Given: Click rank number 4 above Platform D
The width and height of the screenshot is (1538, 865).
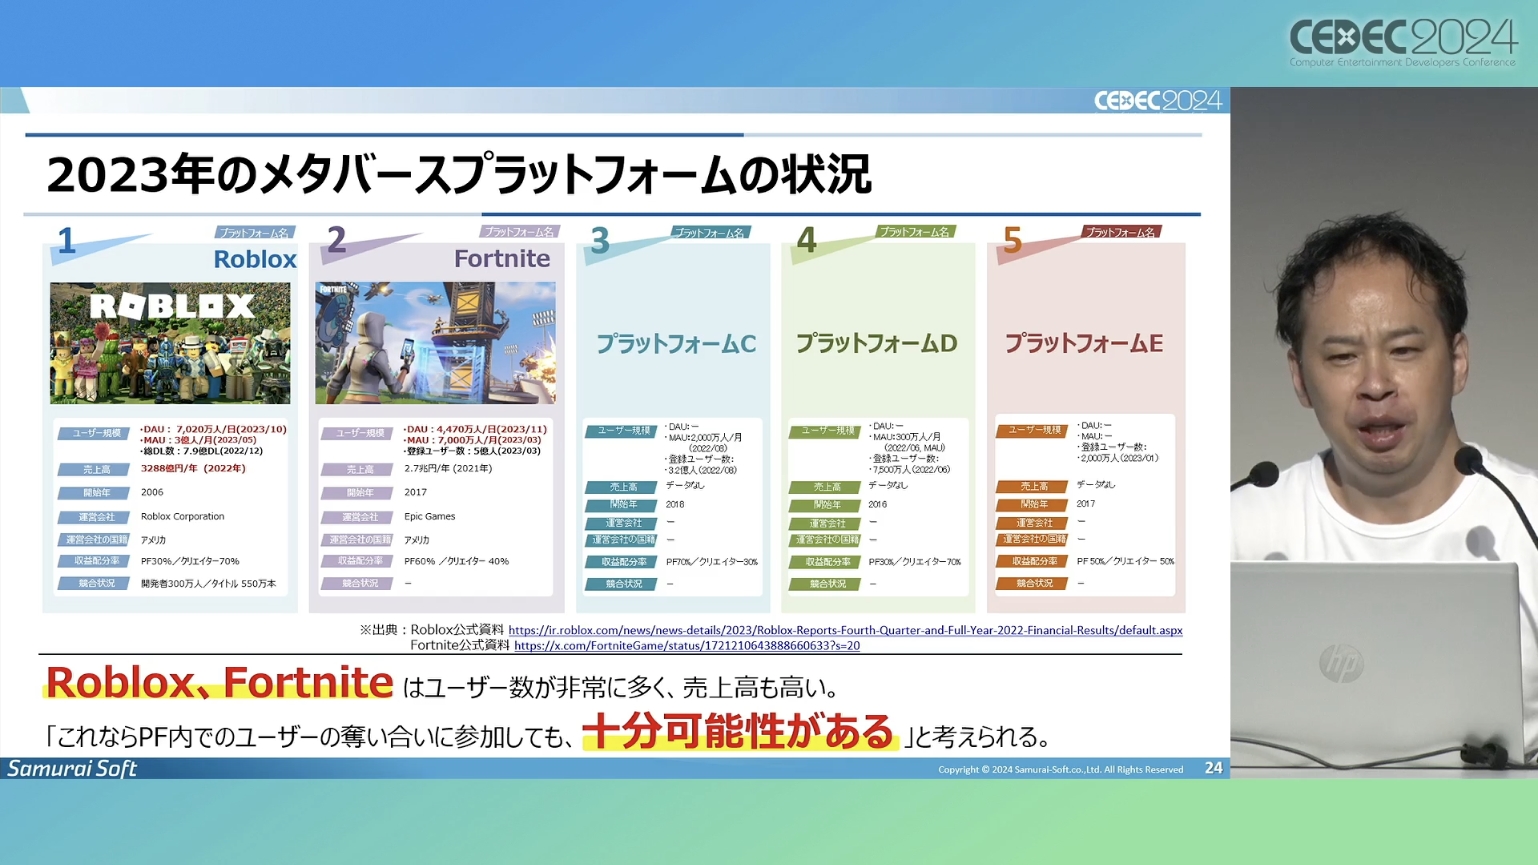Looking at the screenshot, I should click(806, 241).
